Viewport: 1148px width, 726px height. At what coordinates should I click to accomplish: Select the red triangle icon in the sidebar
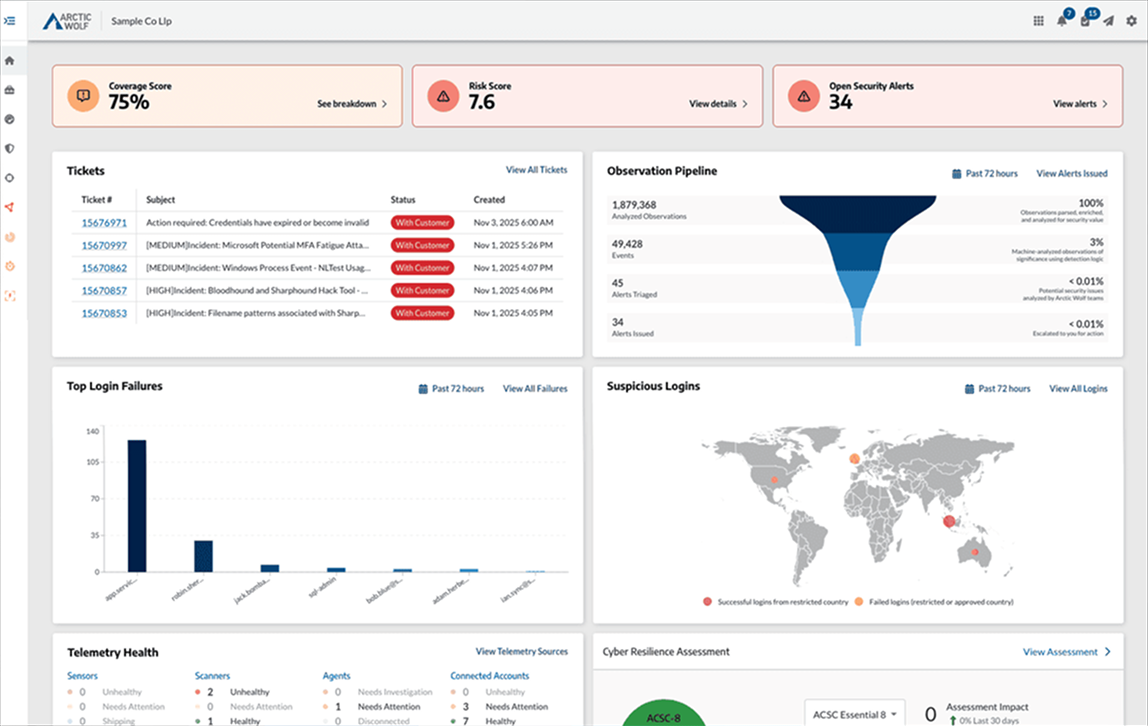[x=10, y=207]
